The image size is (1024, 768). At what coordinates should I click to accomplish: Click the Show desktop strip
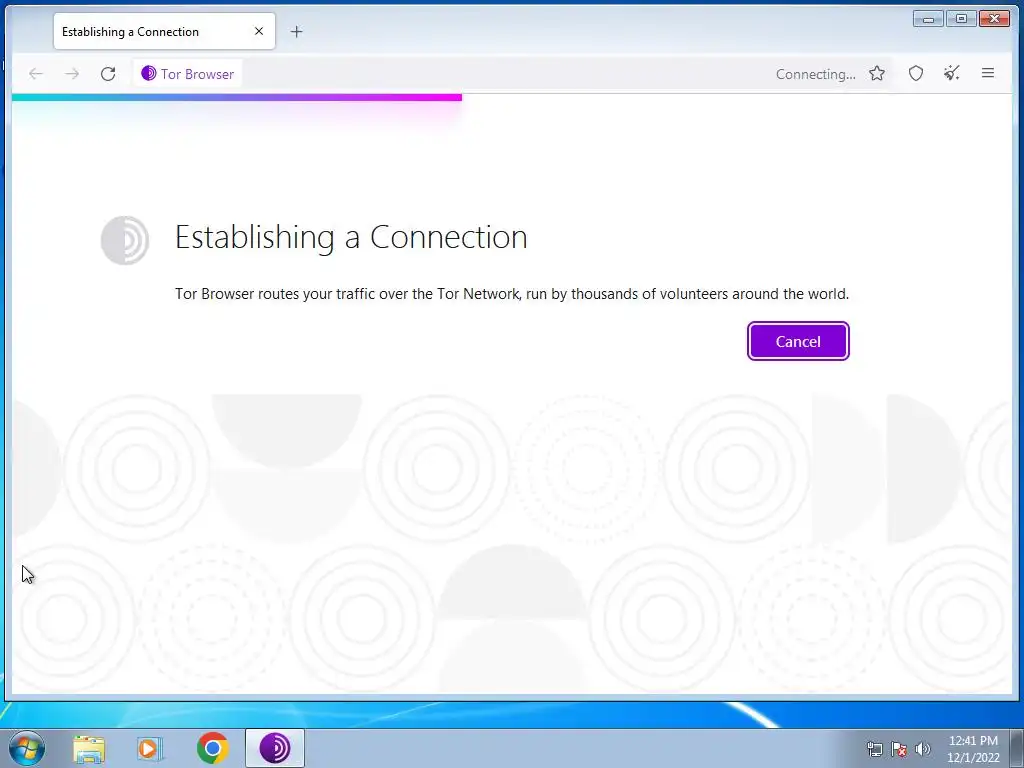pos(1016,748)
